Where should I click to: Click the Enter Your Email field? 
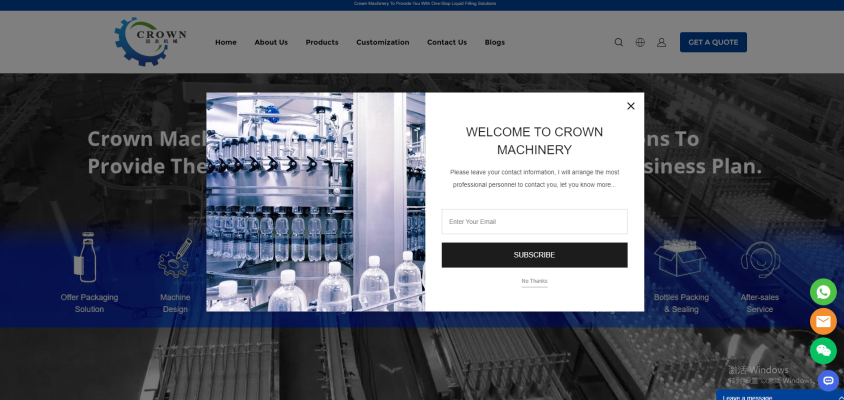[x=534, y=222]
